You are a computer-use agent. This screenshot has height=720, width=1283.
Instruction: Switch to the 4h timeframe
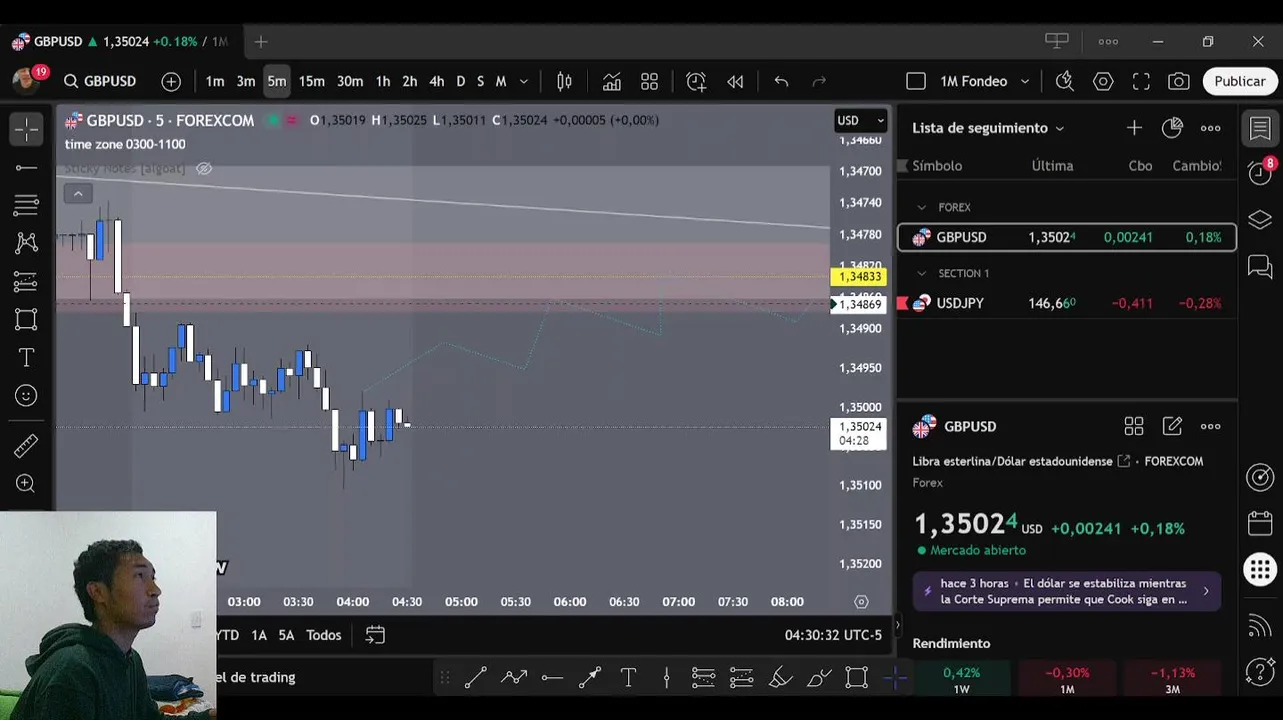(436, 81)
